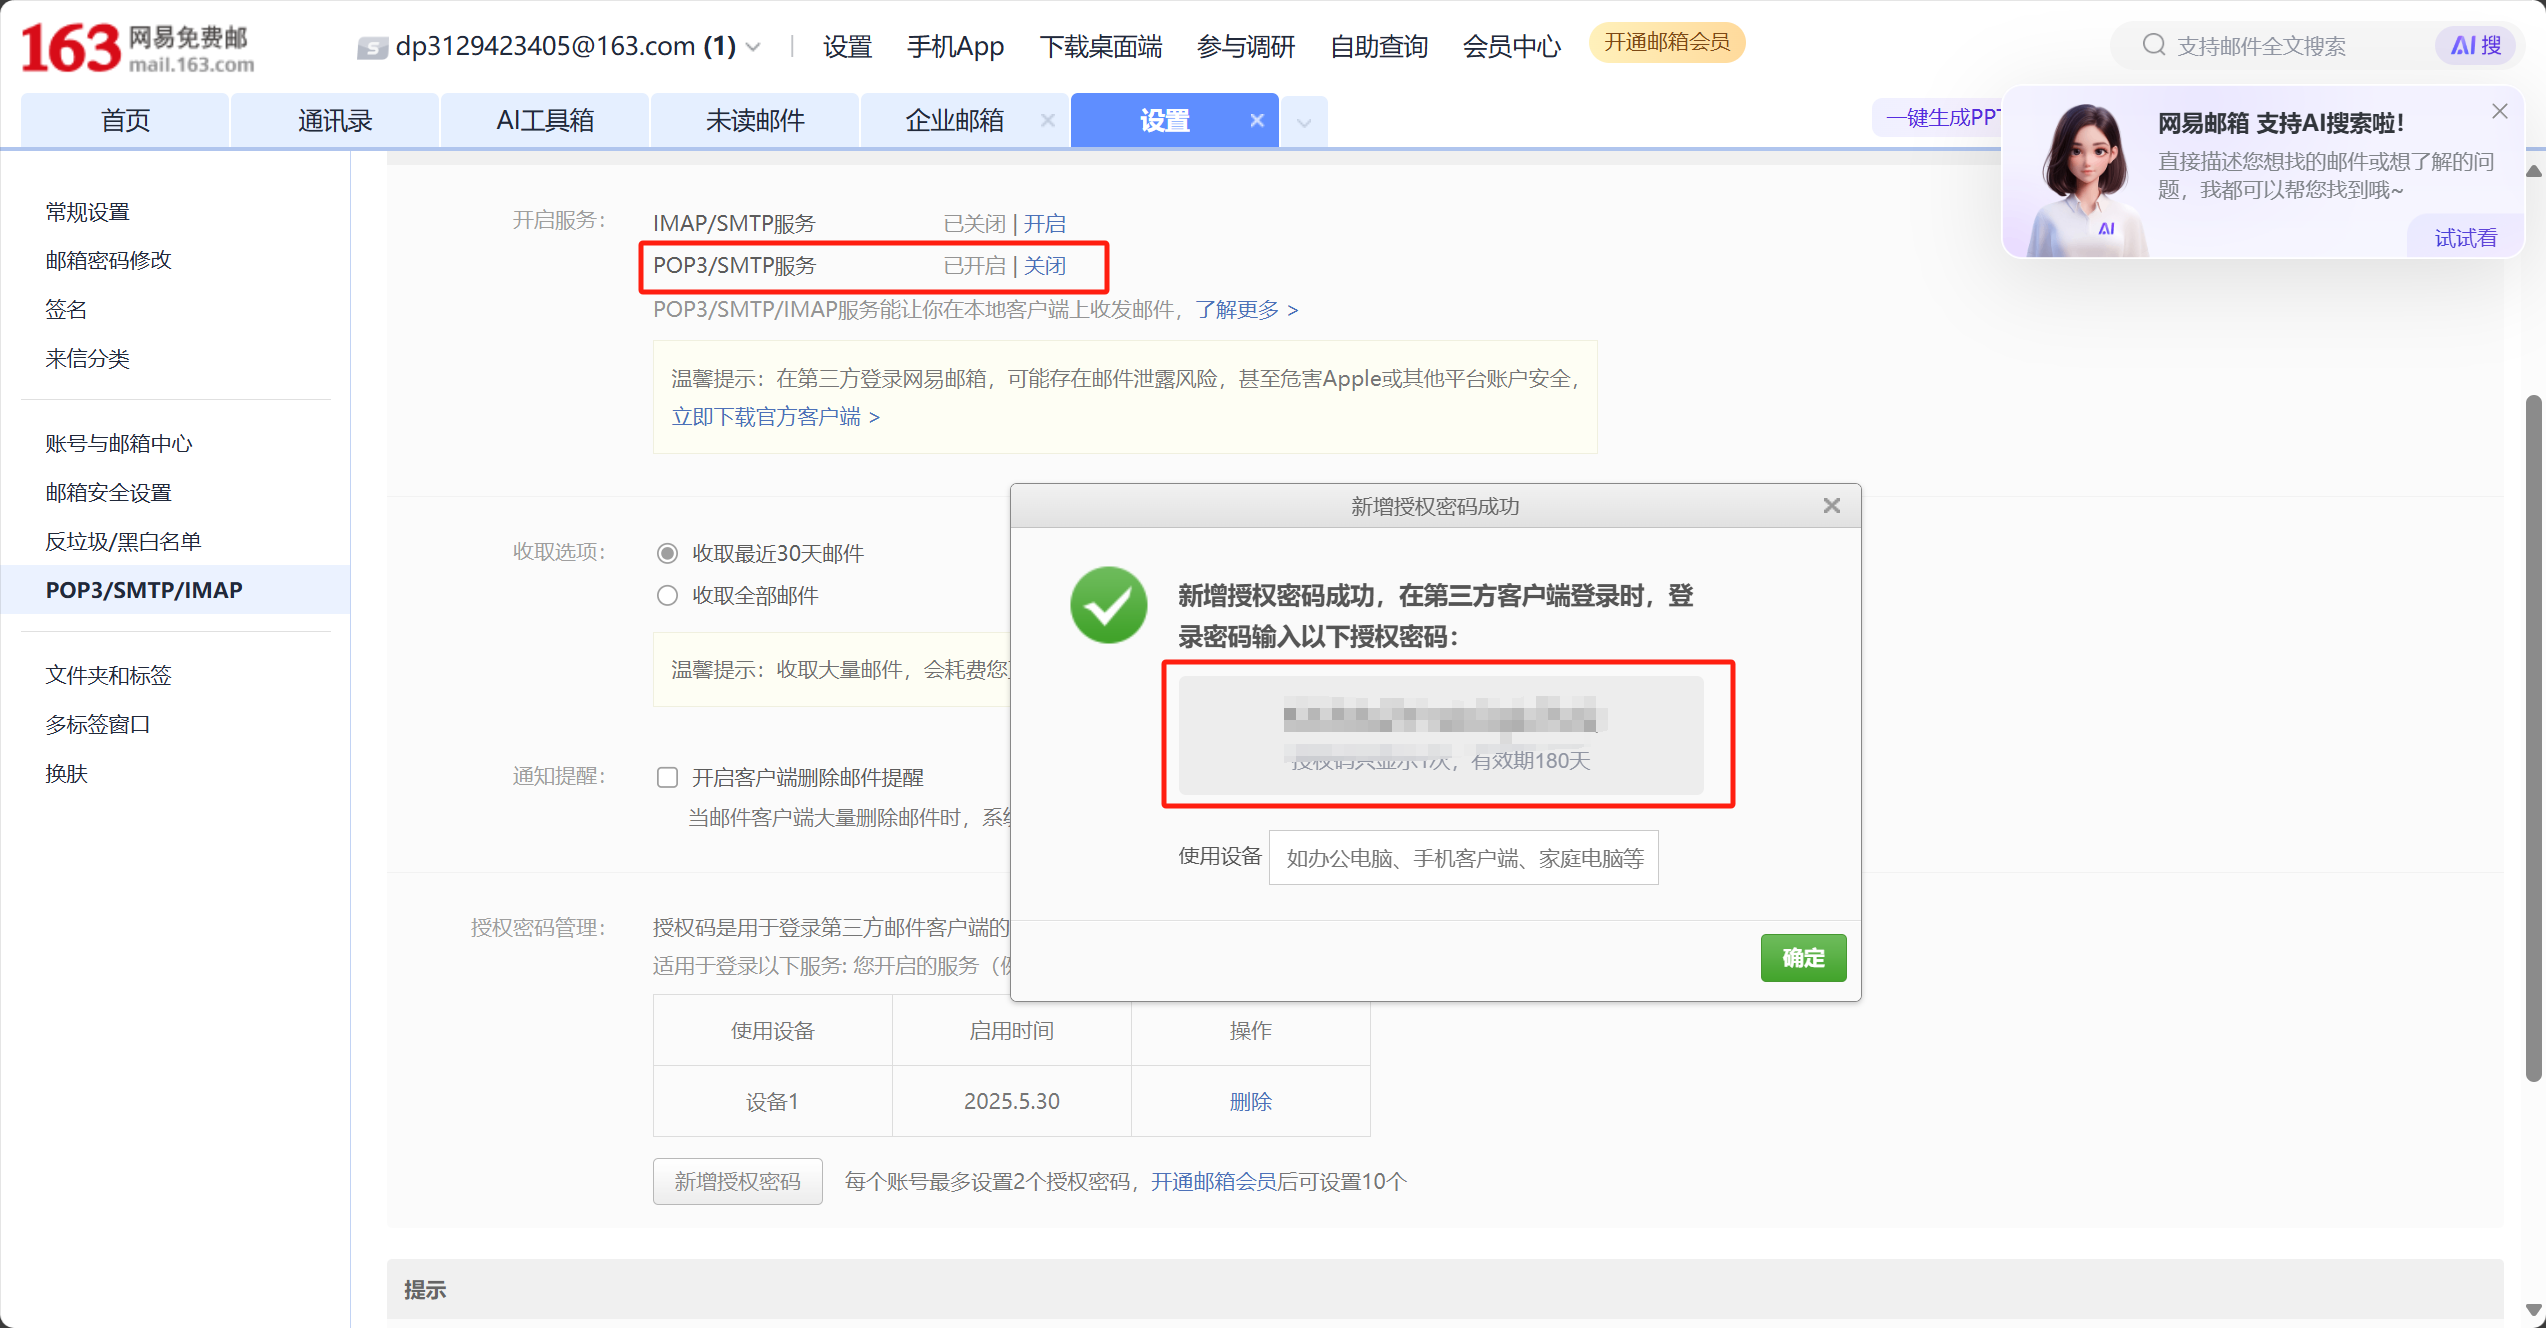
Task: Close the AI search promo popup
Action: (2499, 112)
